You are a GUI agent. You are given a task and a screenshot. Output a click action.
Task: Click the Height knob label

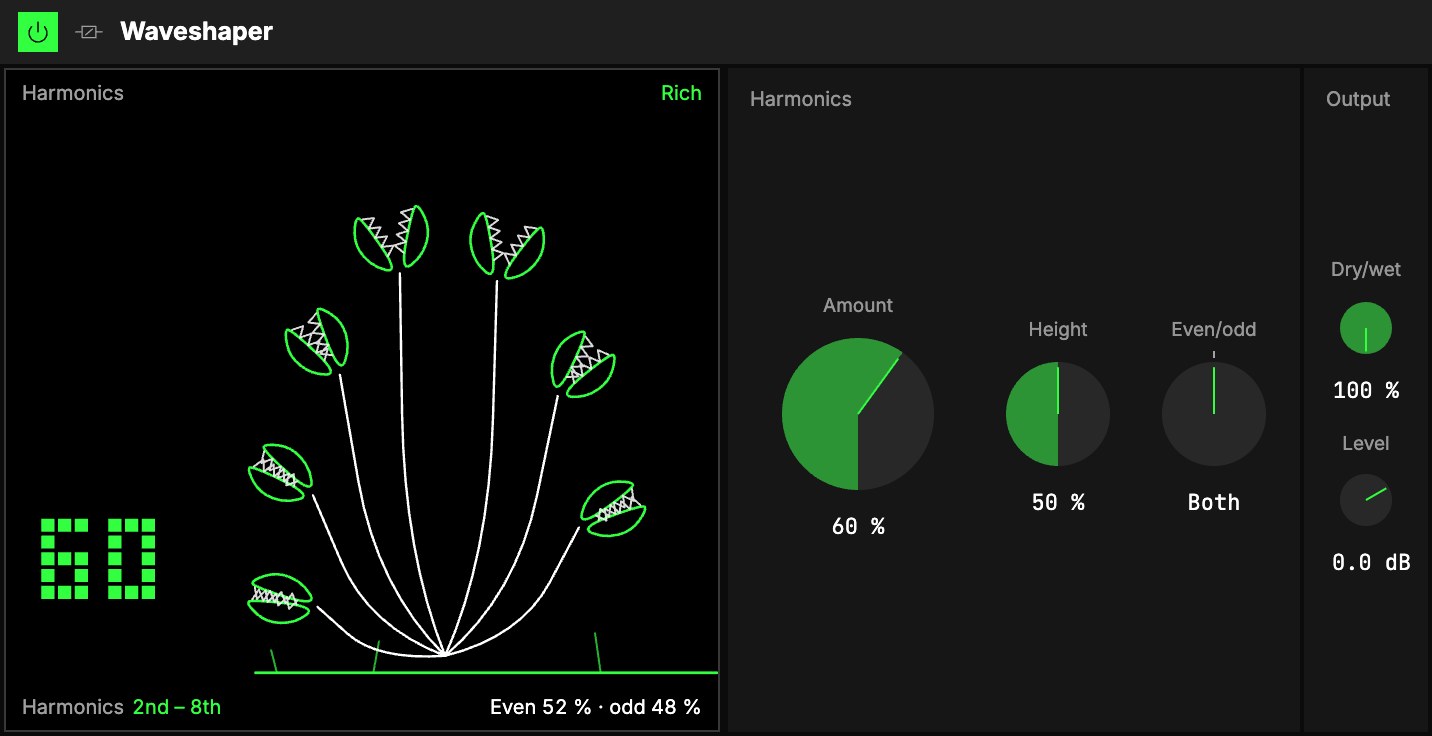click(x=1058, y=329)
